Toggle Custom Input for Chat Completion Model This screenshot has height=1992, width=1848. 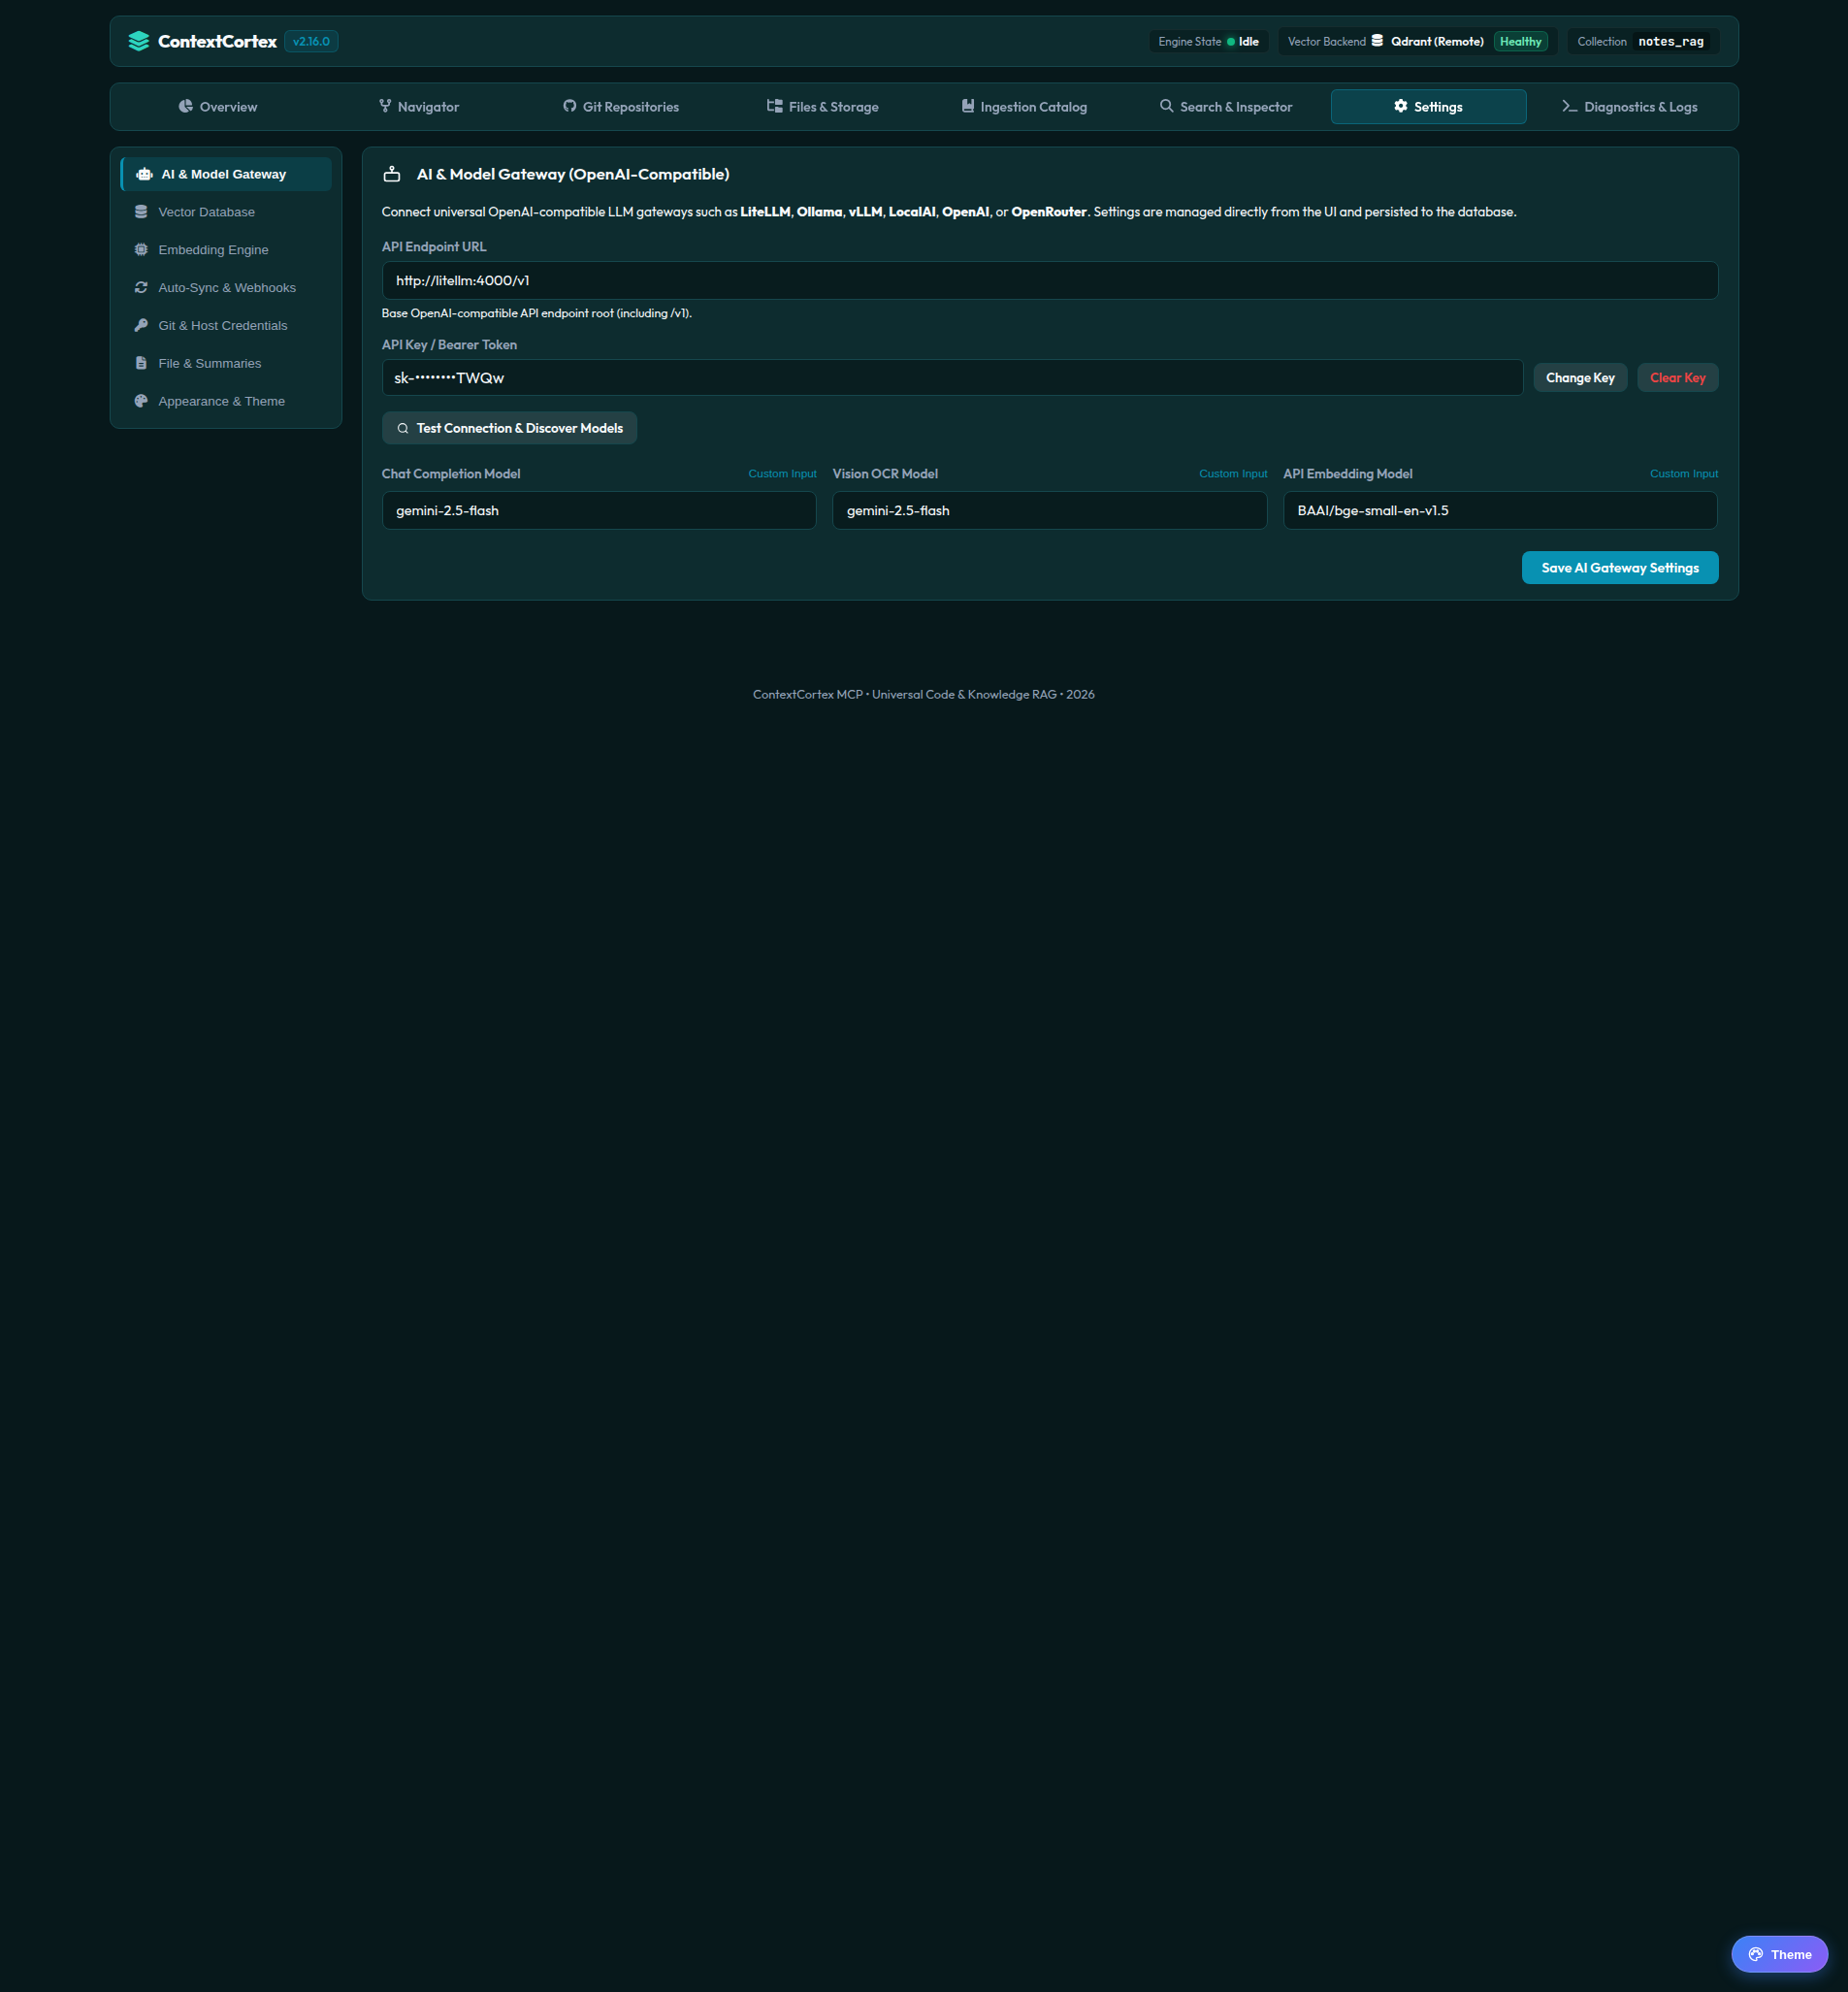click(x=782, y=474)
